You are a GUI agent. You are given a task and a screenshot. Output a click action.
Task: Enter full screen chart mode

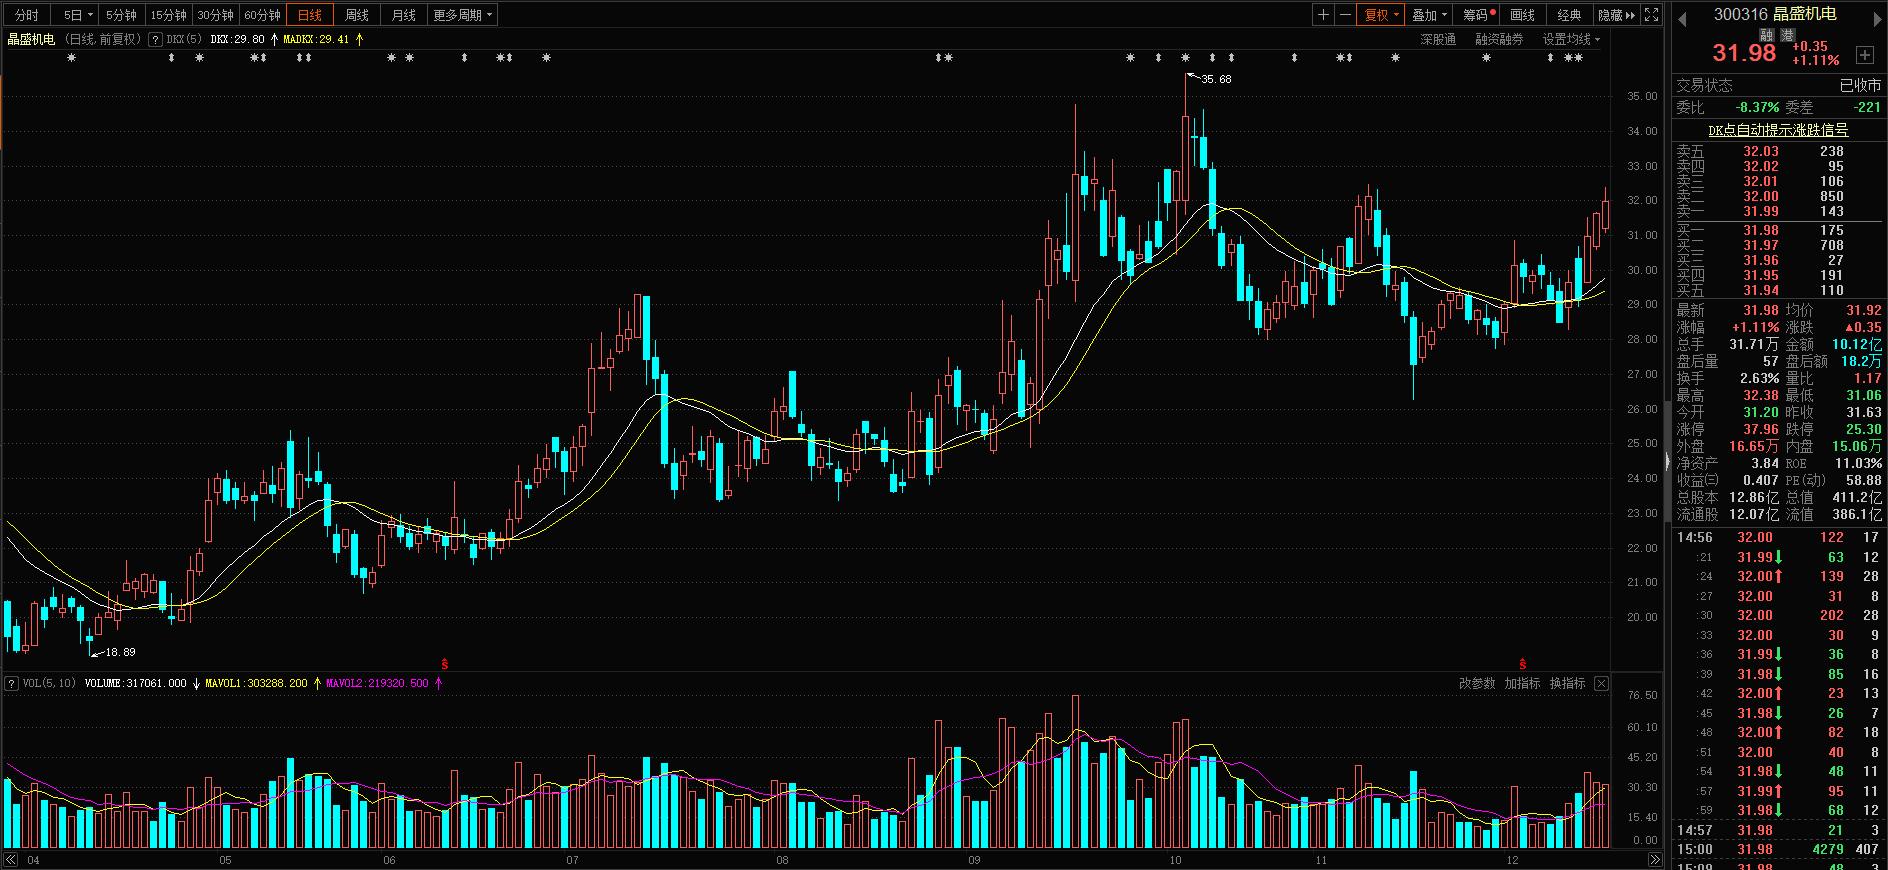tap(1652, 15)
